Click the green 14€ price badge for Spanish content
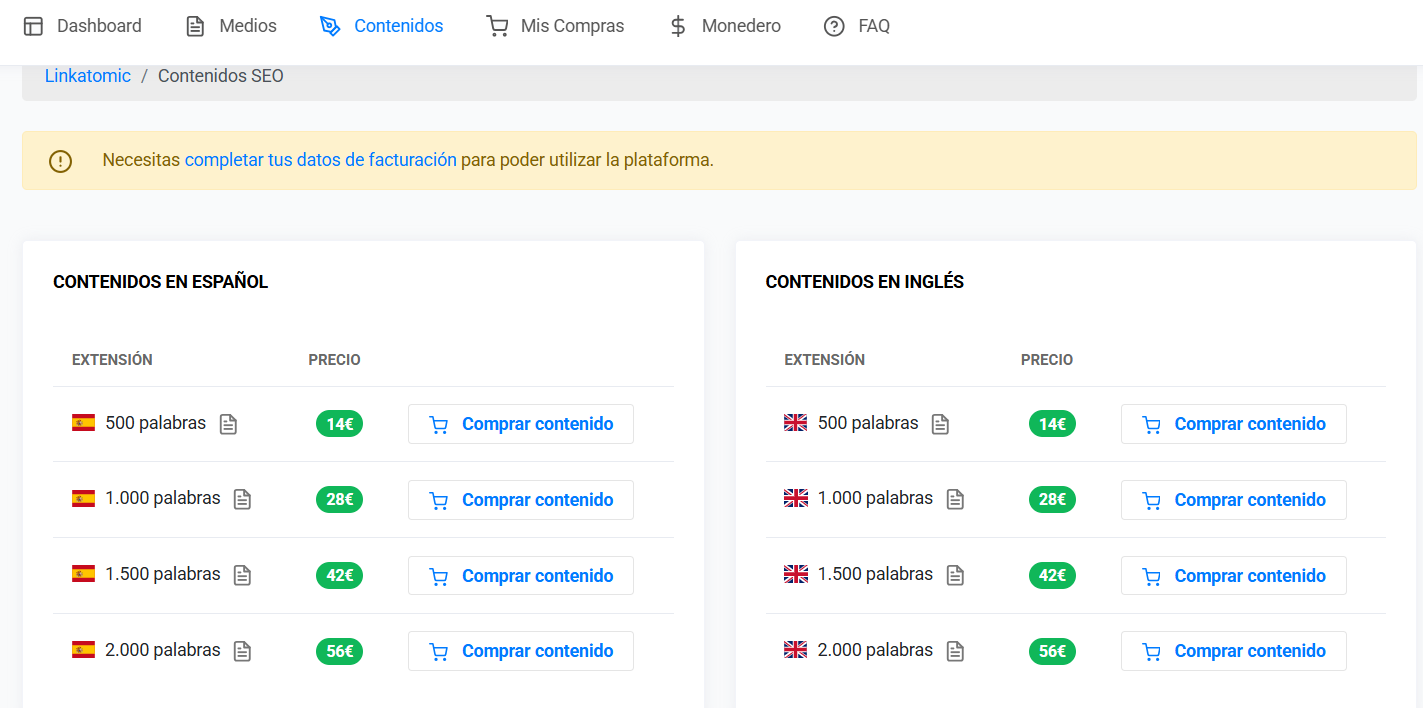 [x=339, y=423]
